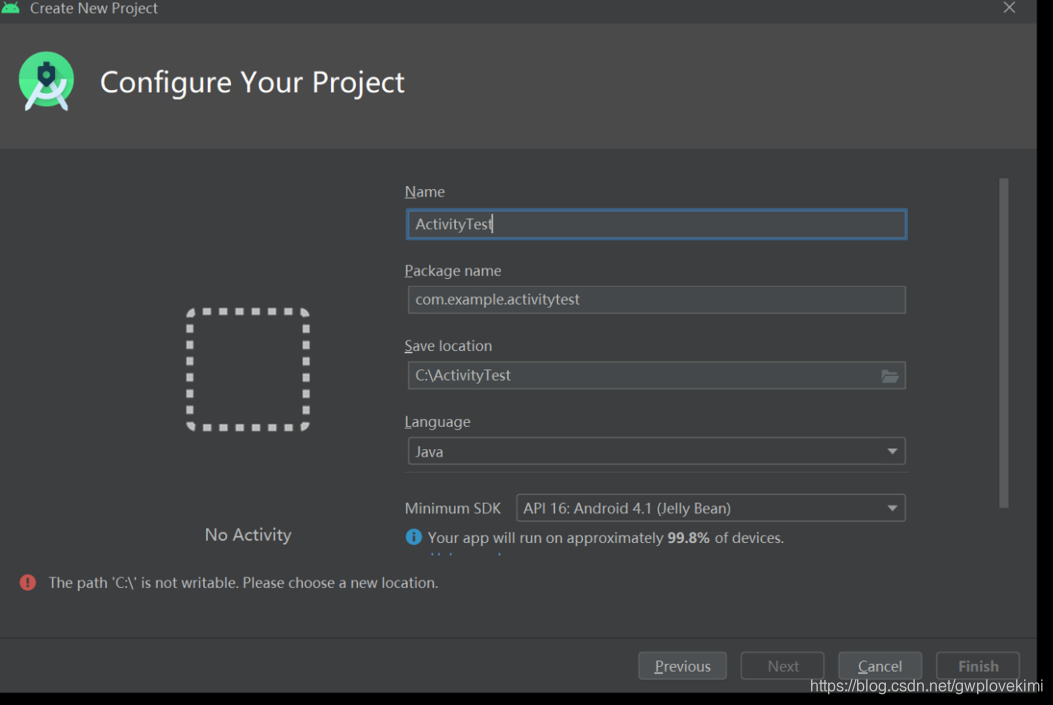This screenshot has width=1053, height=705.
Task: Click the 'No Activity' caption text
Action: tap(248, 534)
